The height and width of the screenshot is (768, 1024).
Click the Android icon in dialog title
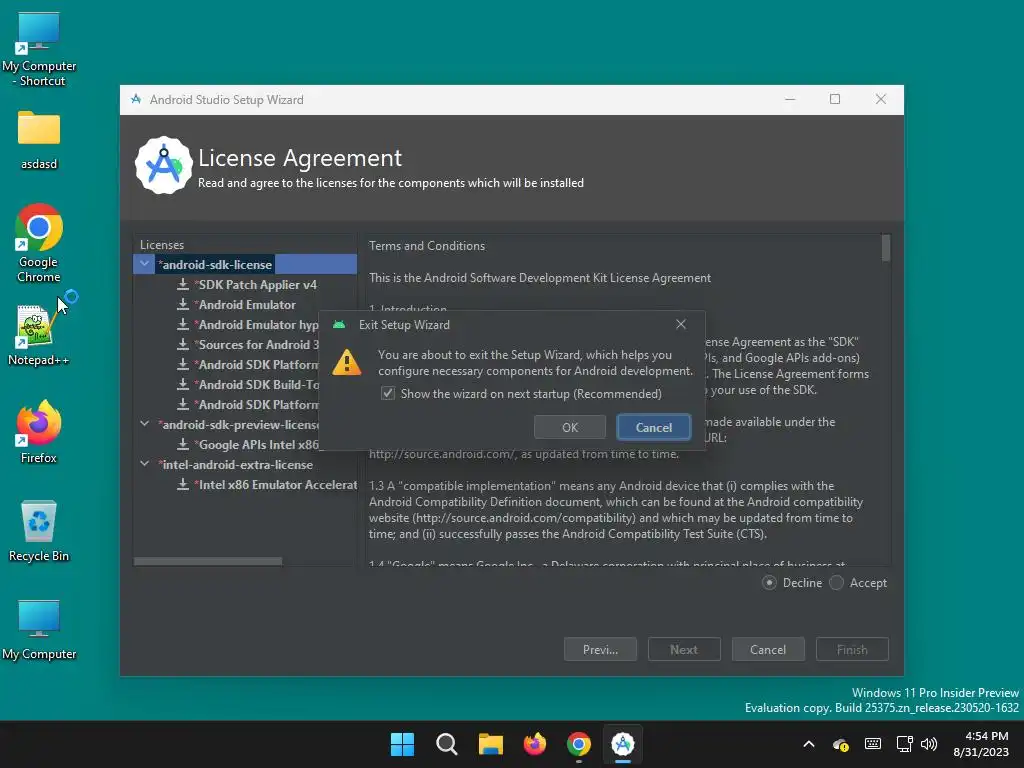(339, 325)
